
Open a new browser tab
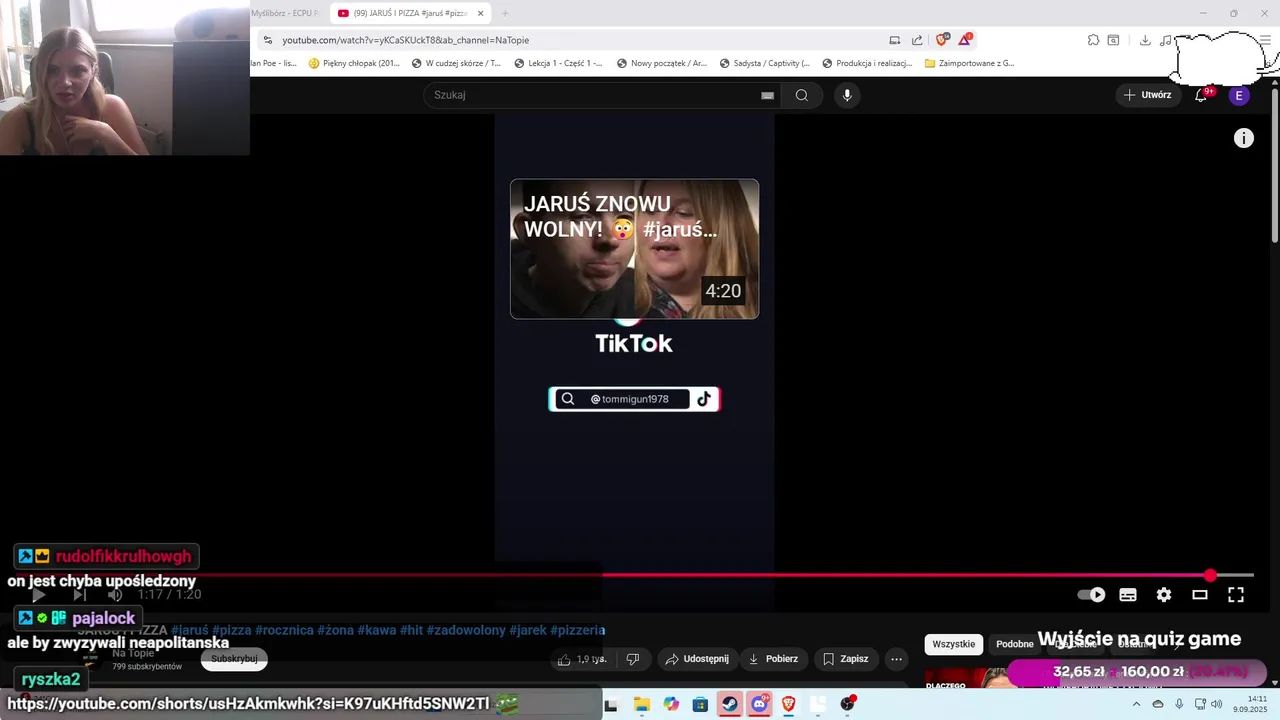(504, 13)
